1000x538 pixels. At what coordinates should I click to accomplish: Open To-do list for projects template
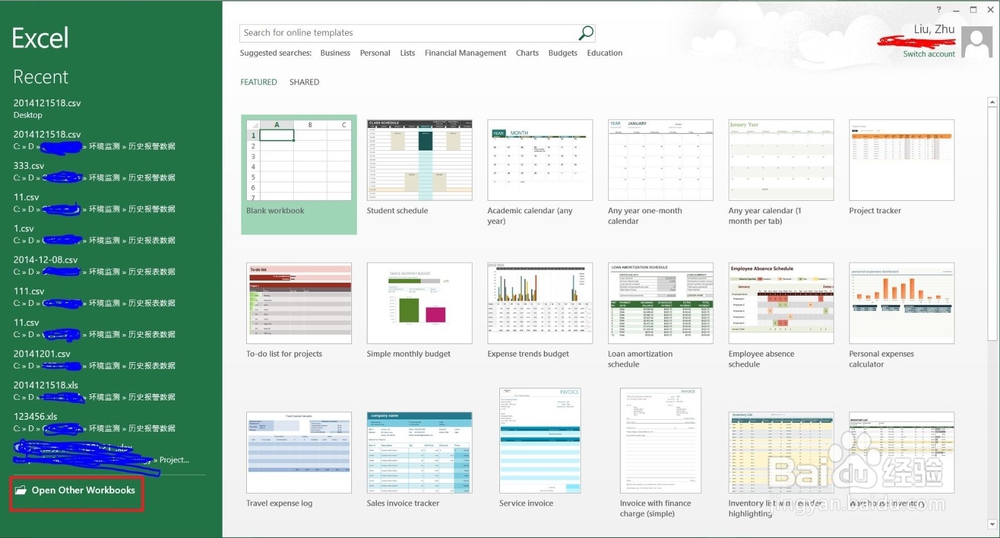[298, 311]
